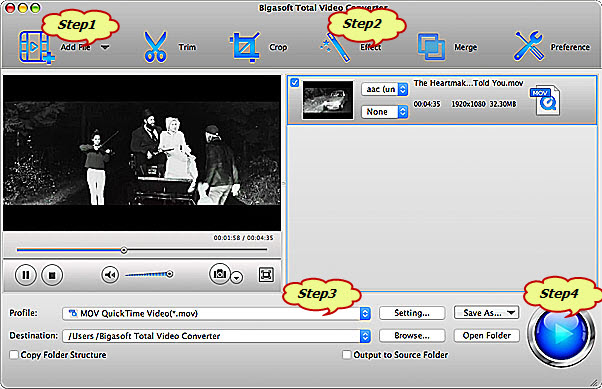Open the Effect magic wand icon

(335, 48)
